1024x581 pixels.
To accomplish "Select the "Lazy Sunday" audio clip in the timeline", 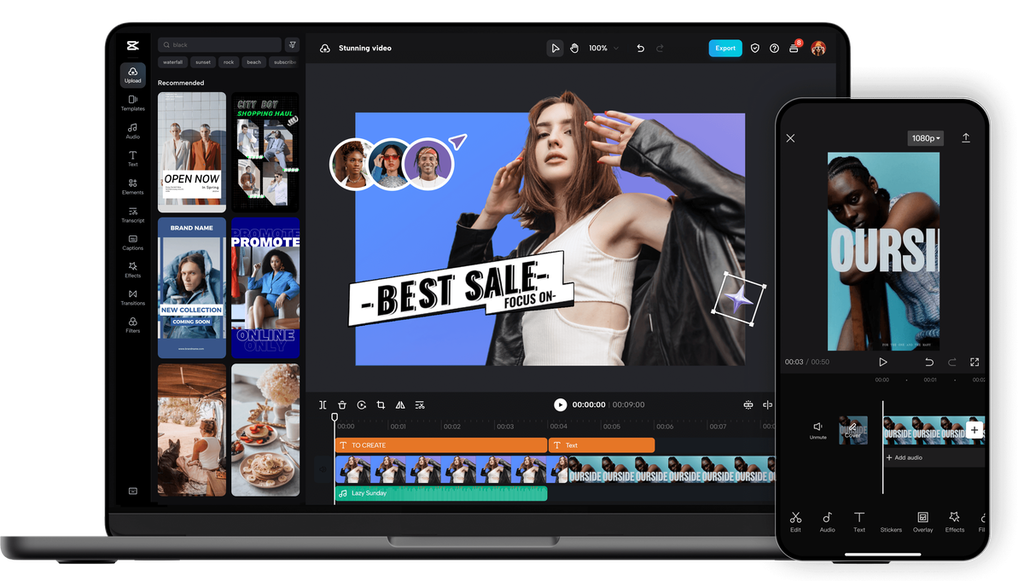I will [x=441, y=493].
